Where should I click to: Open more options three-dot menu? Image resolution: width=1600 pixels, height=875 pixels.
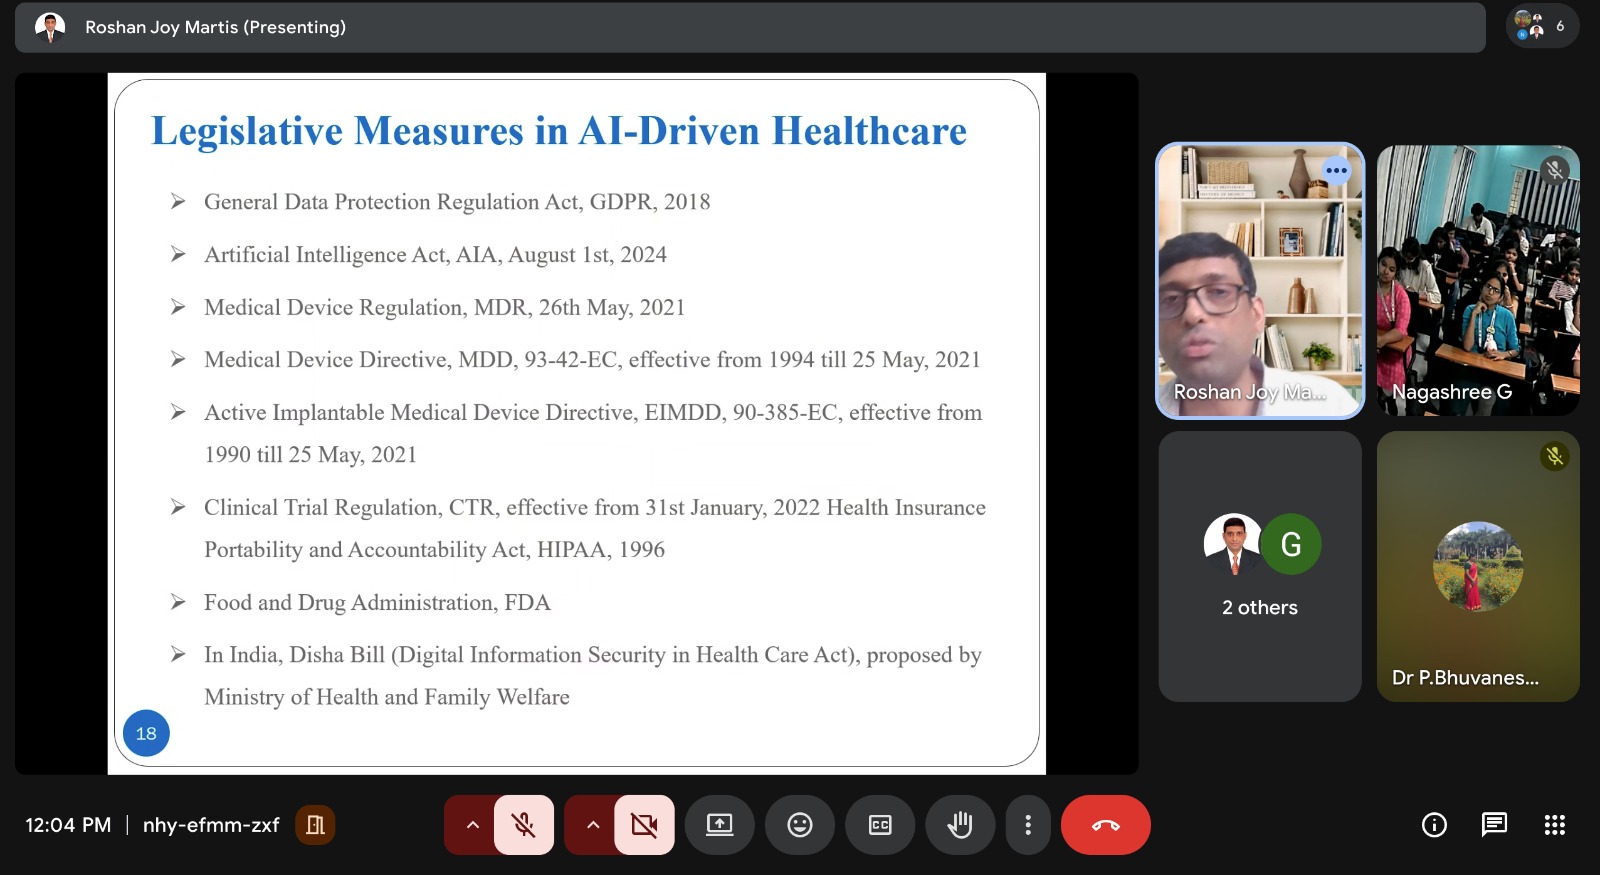pos(1028,825)
